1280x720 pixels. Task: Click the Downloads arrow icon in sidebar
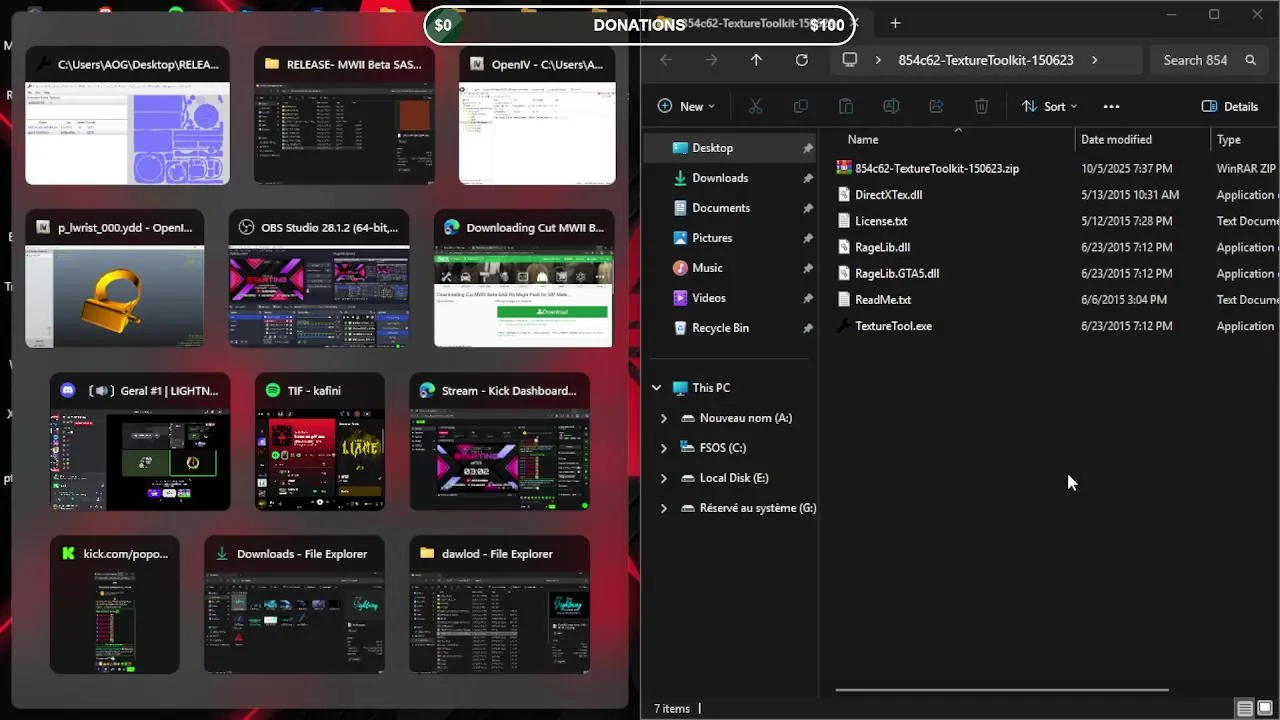pos(680,178)
